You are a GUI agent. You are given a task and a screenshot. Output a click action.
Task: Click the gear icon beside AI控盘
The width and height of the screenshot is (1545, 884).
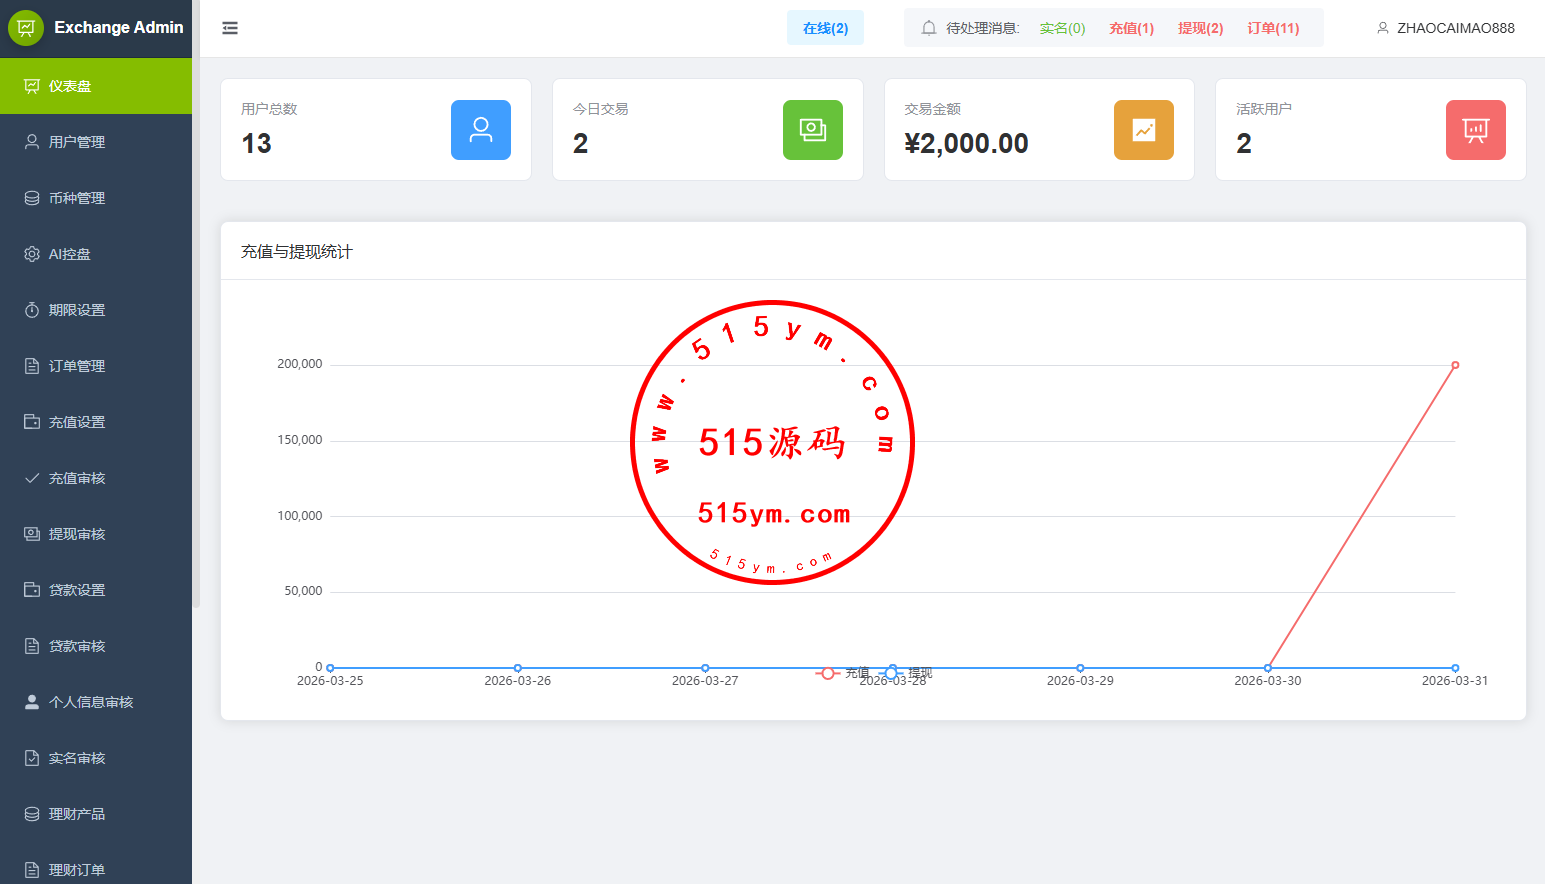(x=32, y=254)
